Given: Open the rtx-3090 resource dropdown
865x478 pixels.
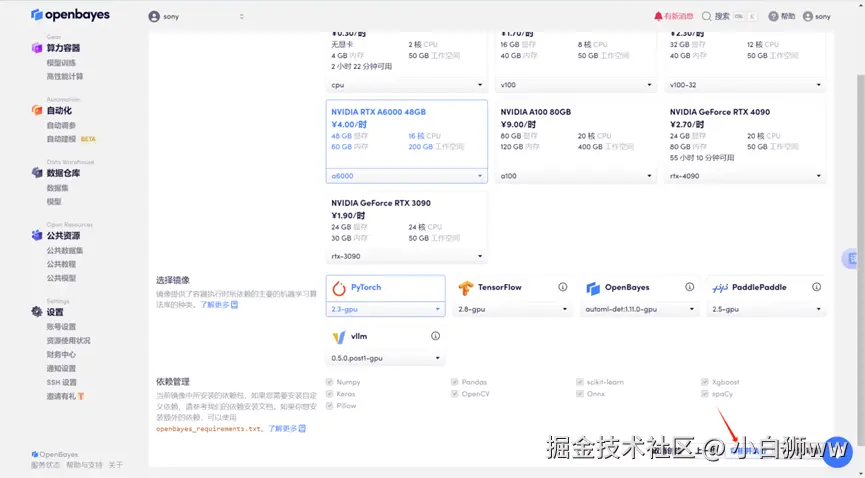Looking at the screenshot, I should point(407,256).
